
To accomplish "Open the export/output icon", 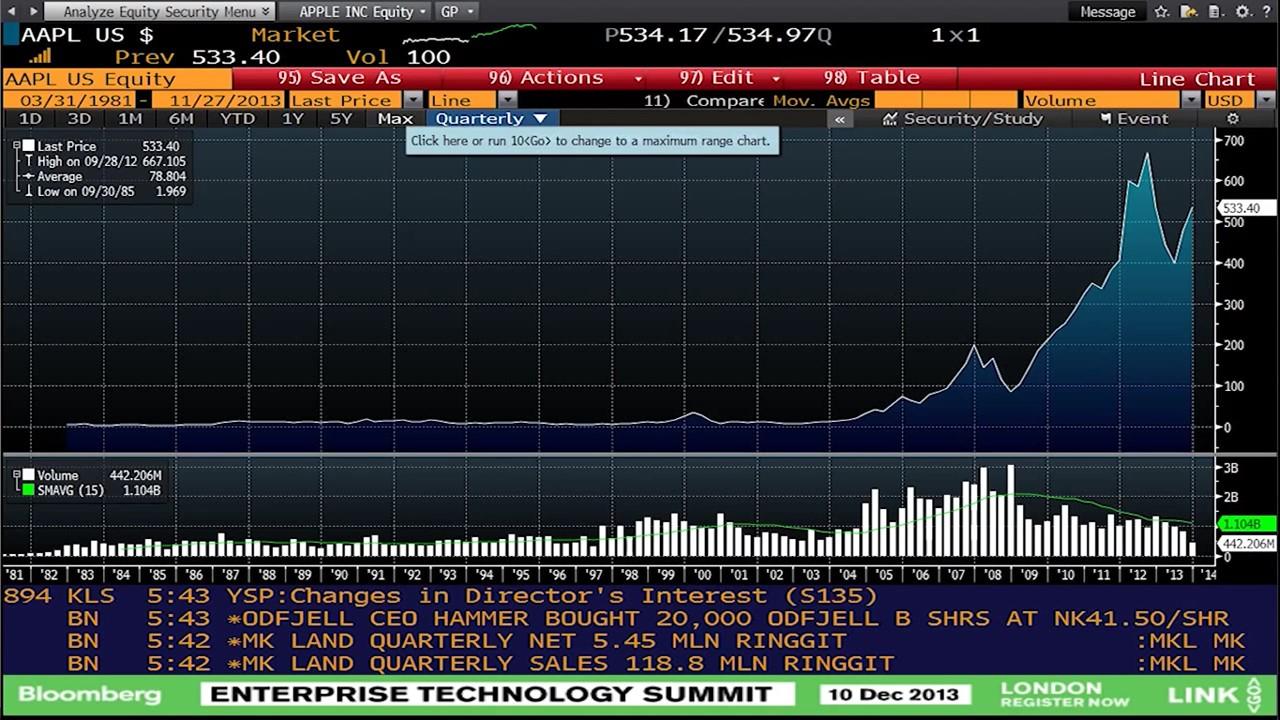I will [1189, 12].
